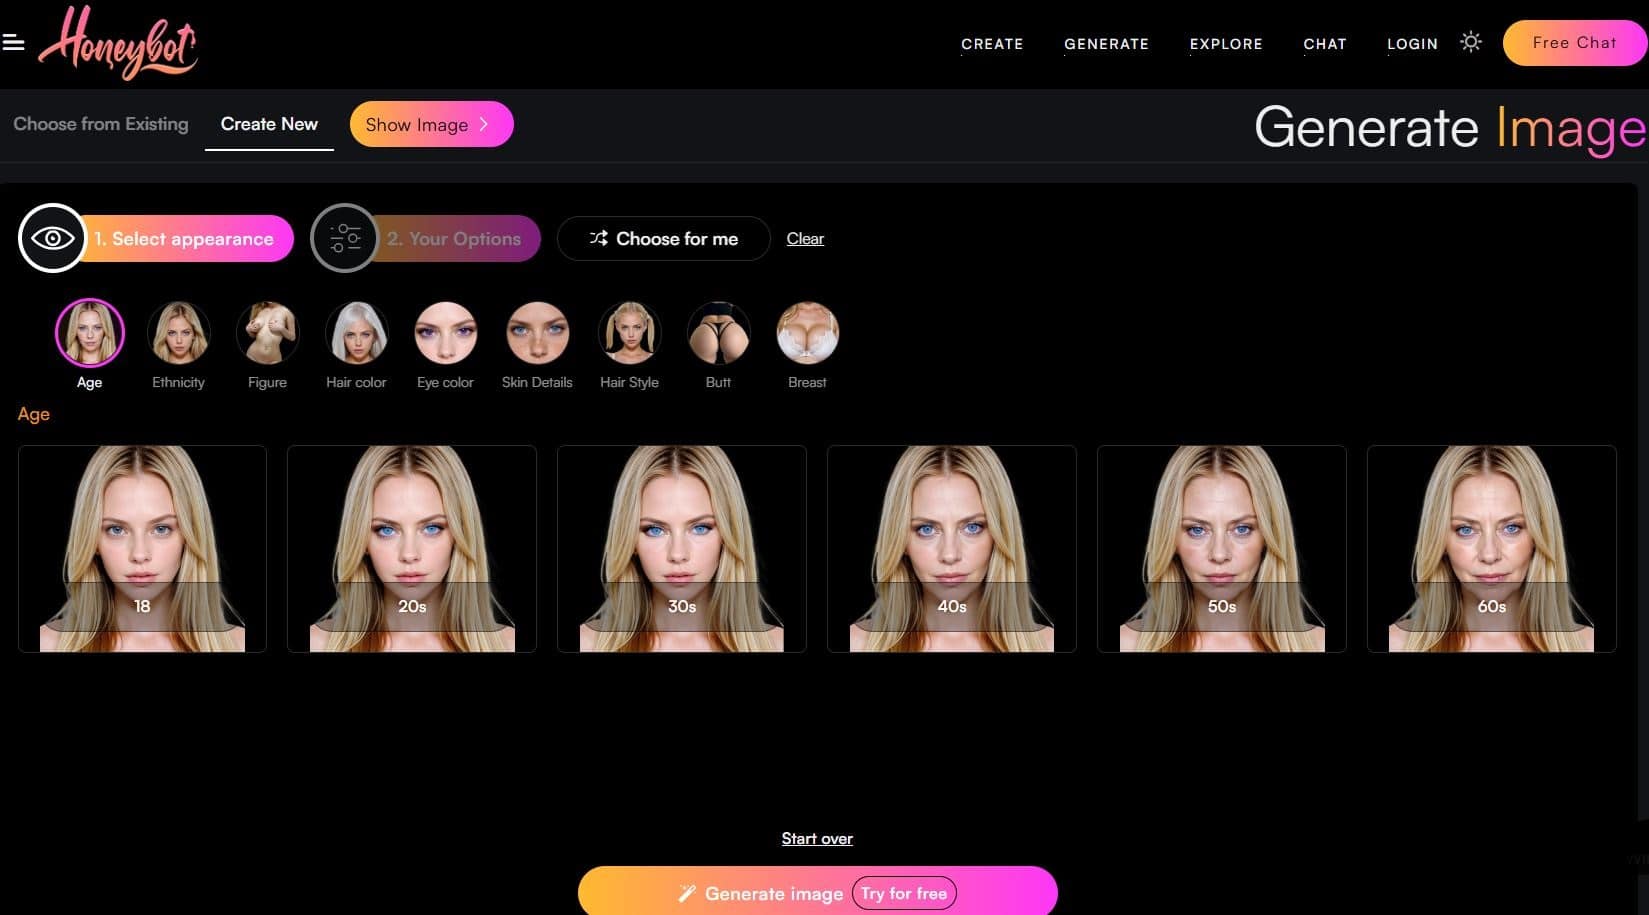This screenshot has height=915, width=1649.
Task: Click Choose for me shuffle button
Action: click(x=664, y=239)
